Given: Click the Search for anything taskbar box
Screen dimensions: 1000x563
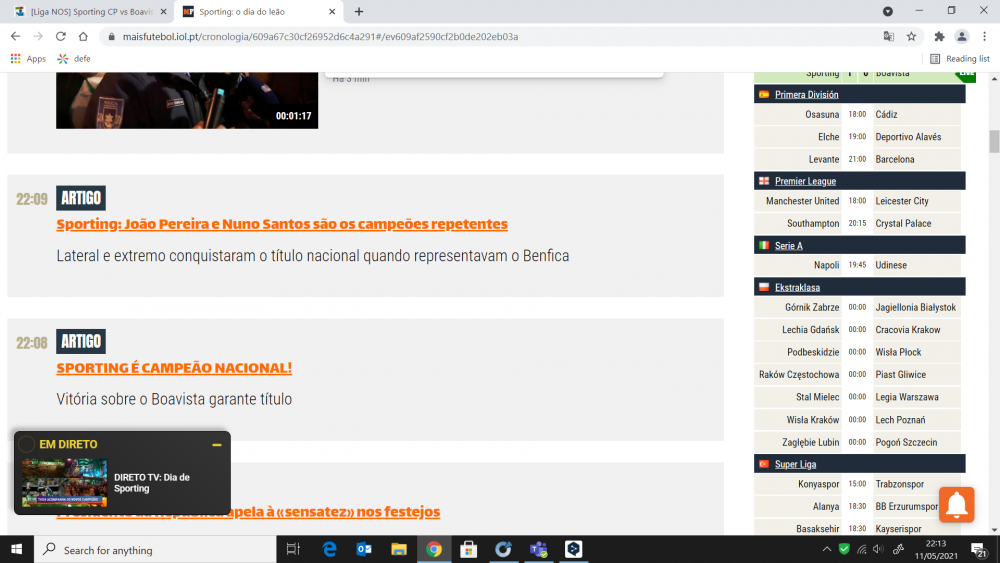Looking at the screenshot, I should 155,550.
